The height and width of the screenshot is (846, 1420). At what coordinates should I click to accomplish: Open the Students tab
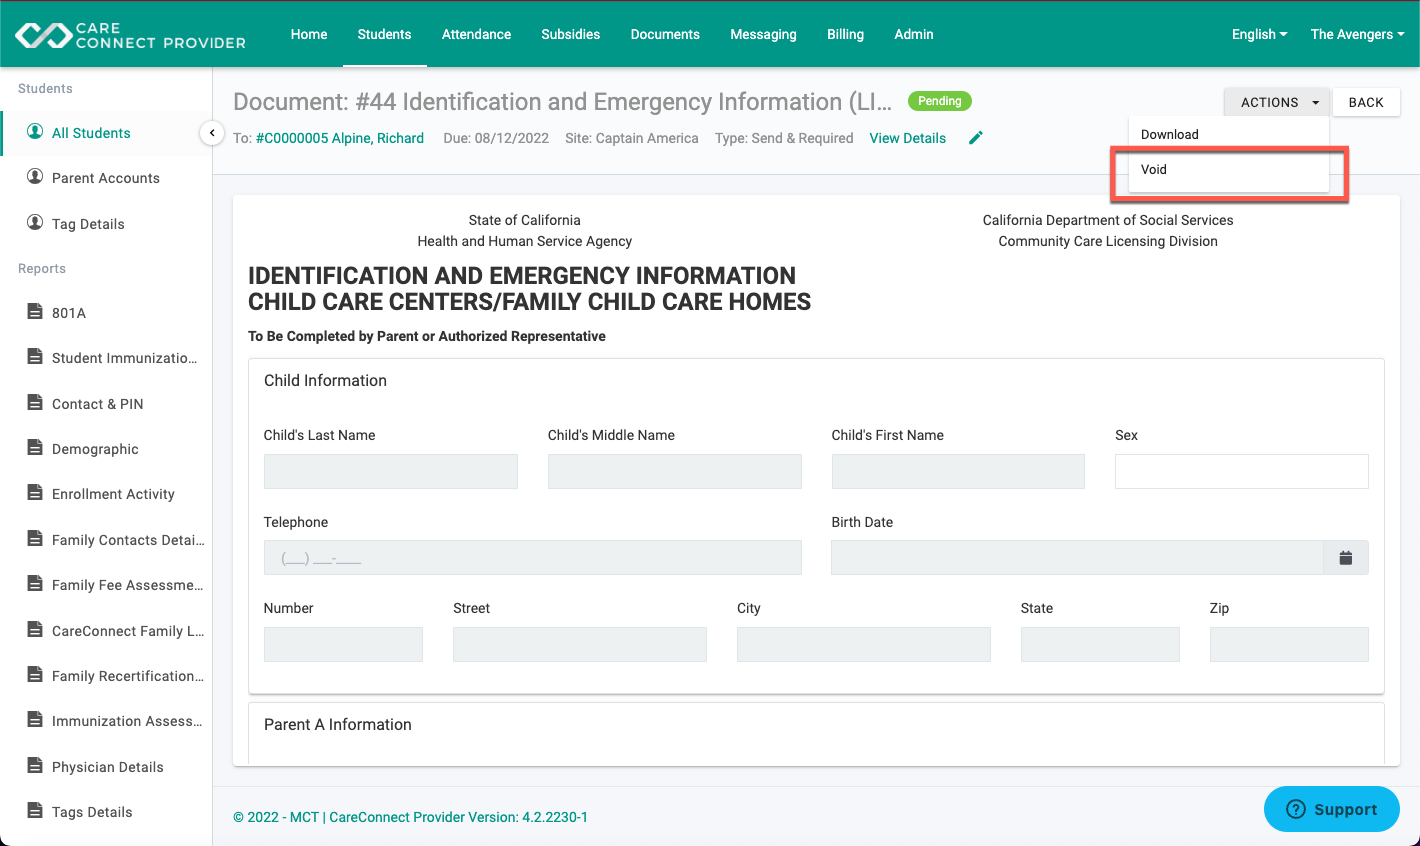coord(384,34)
